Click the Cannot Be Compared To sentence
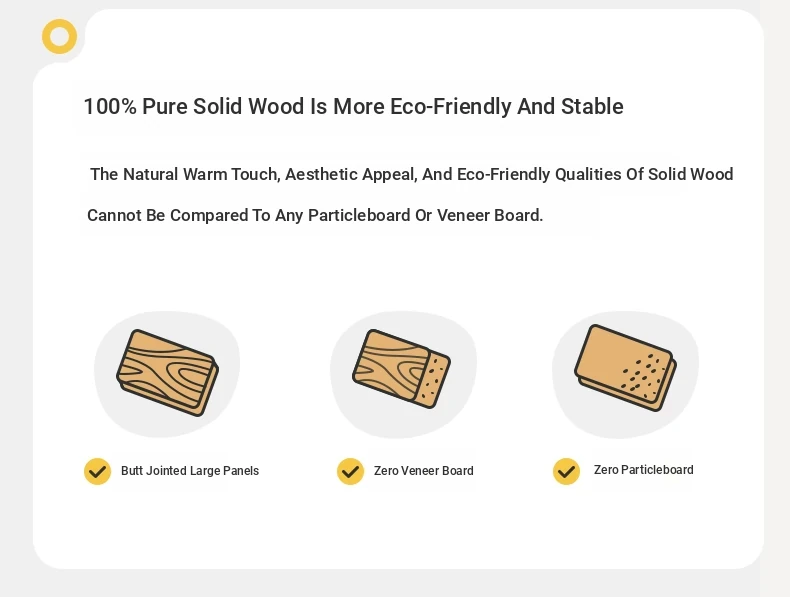The width and height of the screenshot is (790, 597). click(315, 216)
